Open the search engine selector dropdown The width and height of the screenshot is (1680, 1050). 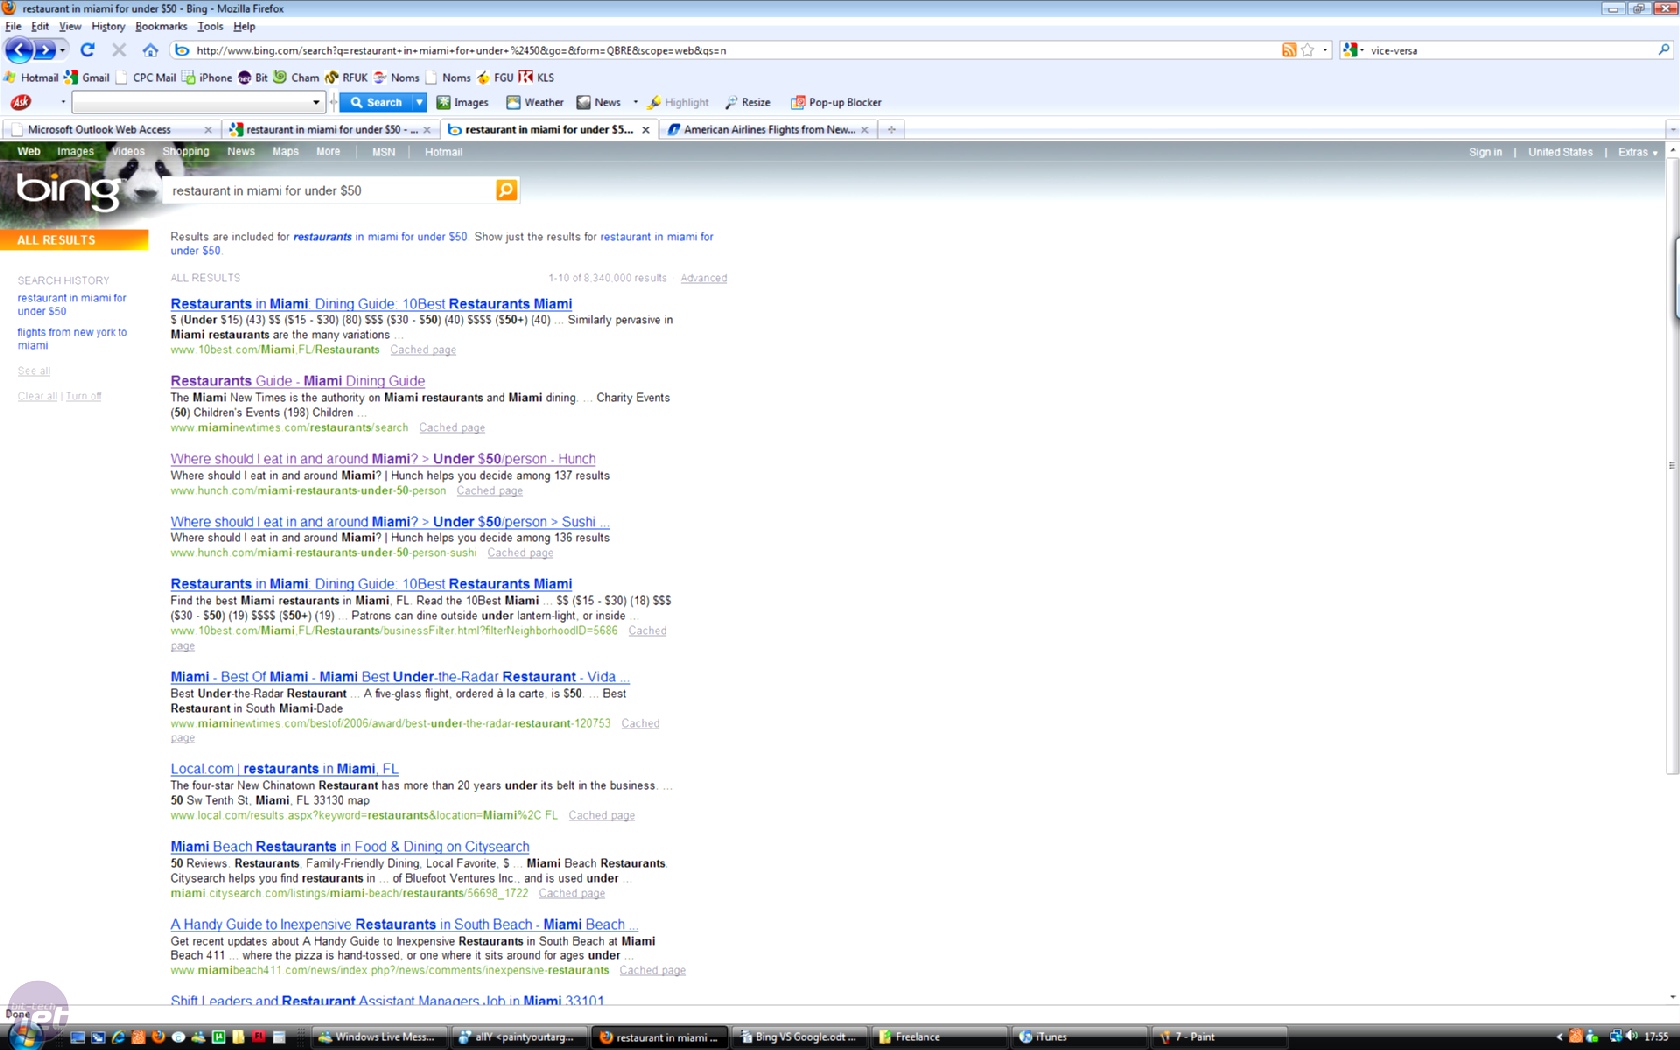(1353, 50)
